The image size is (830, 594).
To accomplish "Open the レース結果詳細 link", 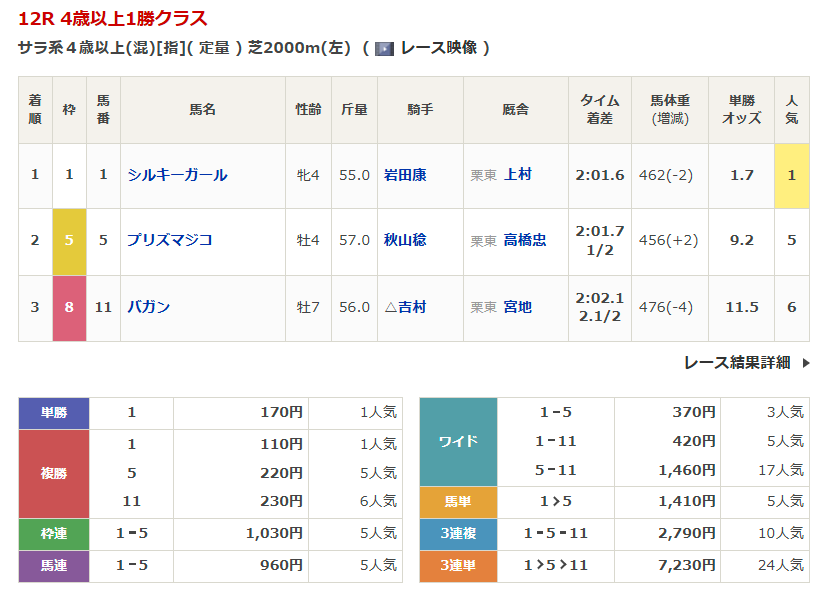I will click(736, 363).
